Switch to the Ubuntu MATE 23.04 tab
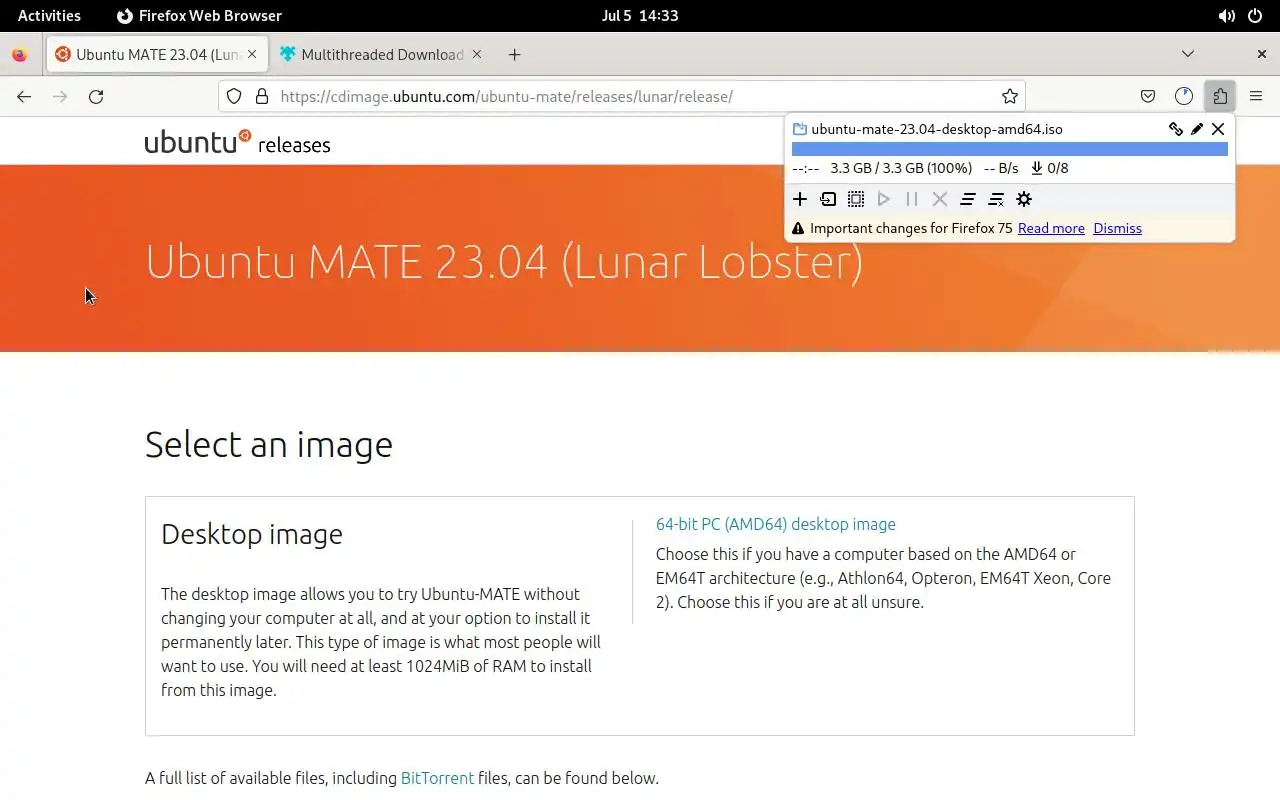This screenshot has width=1280, height=800. click(156, 55)
